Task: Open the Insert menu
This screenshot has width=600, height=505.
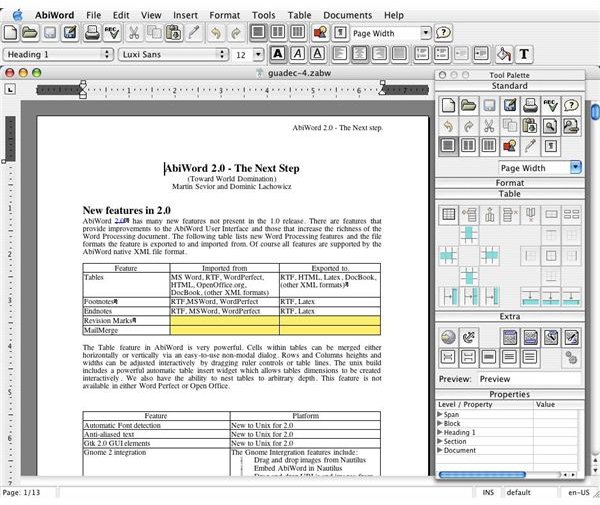Action: pos(185,15)
